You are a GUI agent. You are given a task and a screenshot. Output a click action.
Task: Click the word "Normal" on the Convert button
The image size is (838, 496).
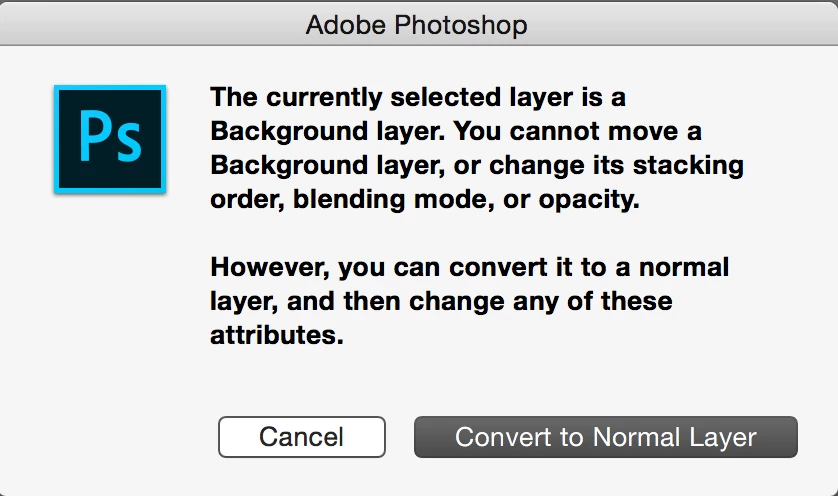pyautogui.click(x=639, y=437)
